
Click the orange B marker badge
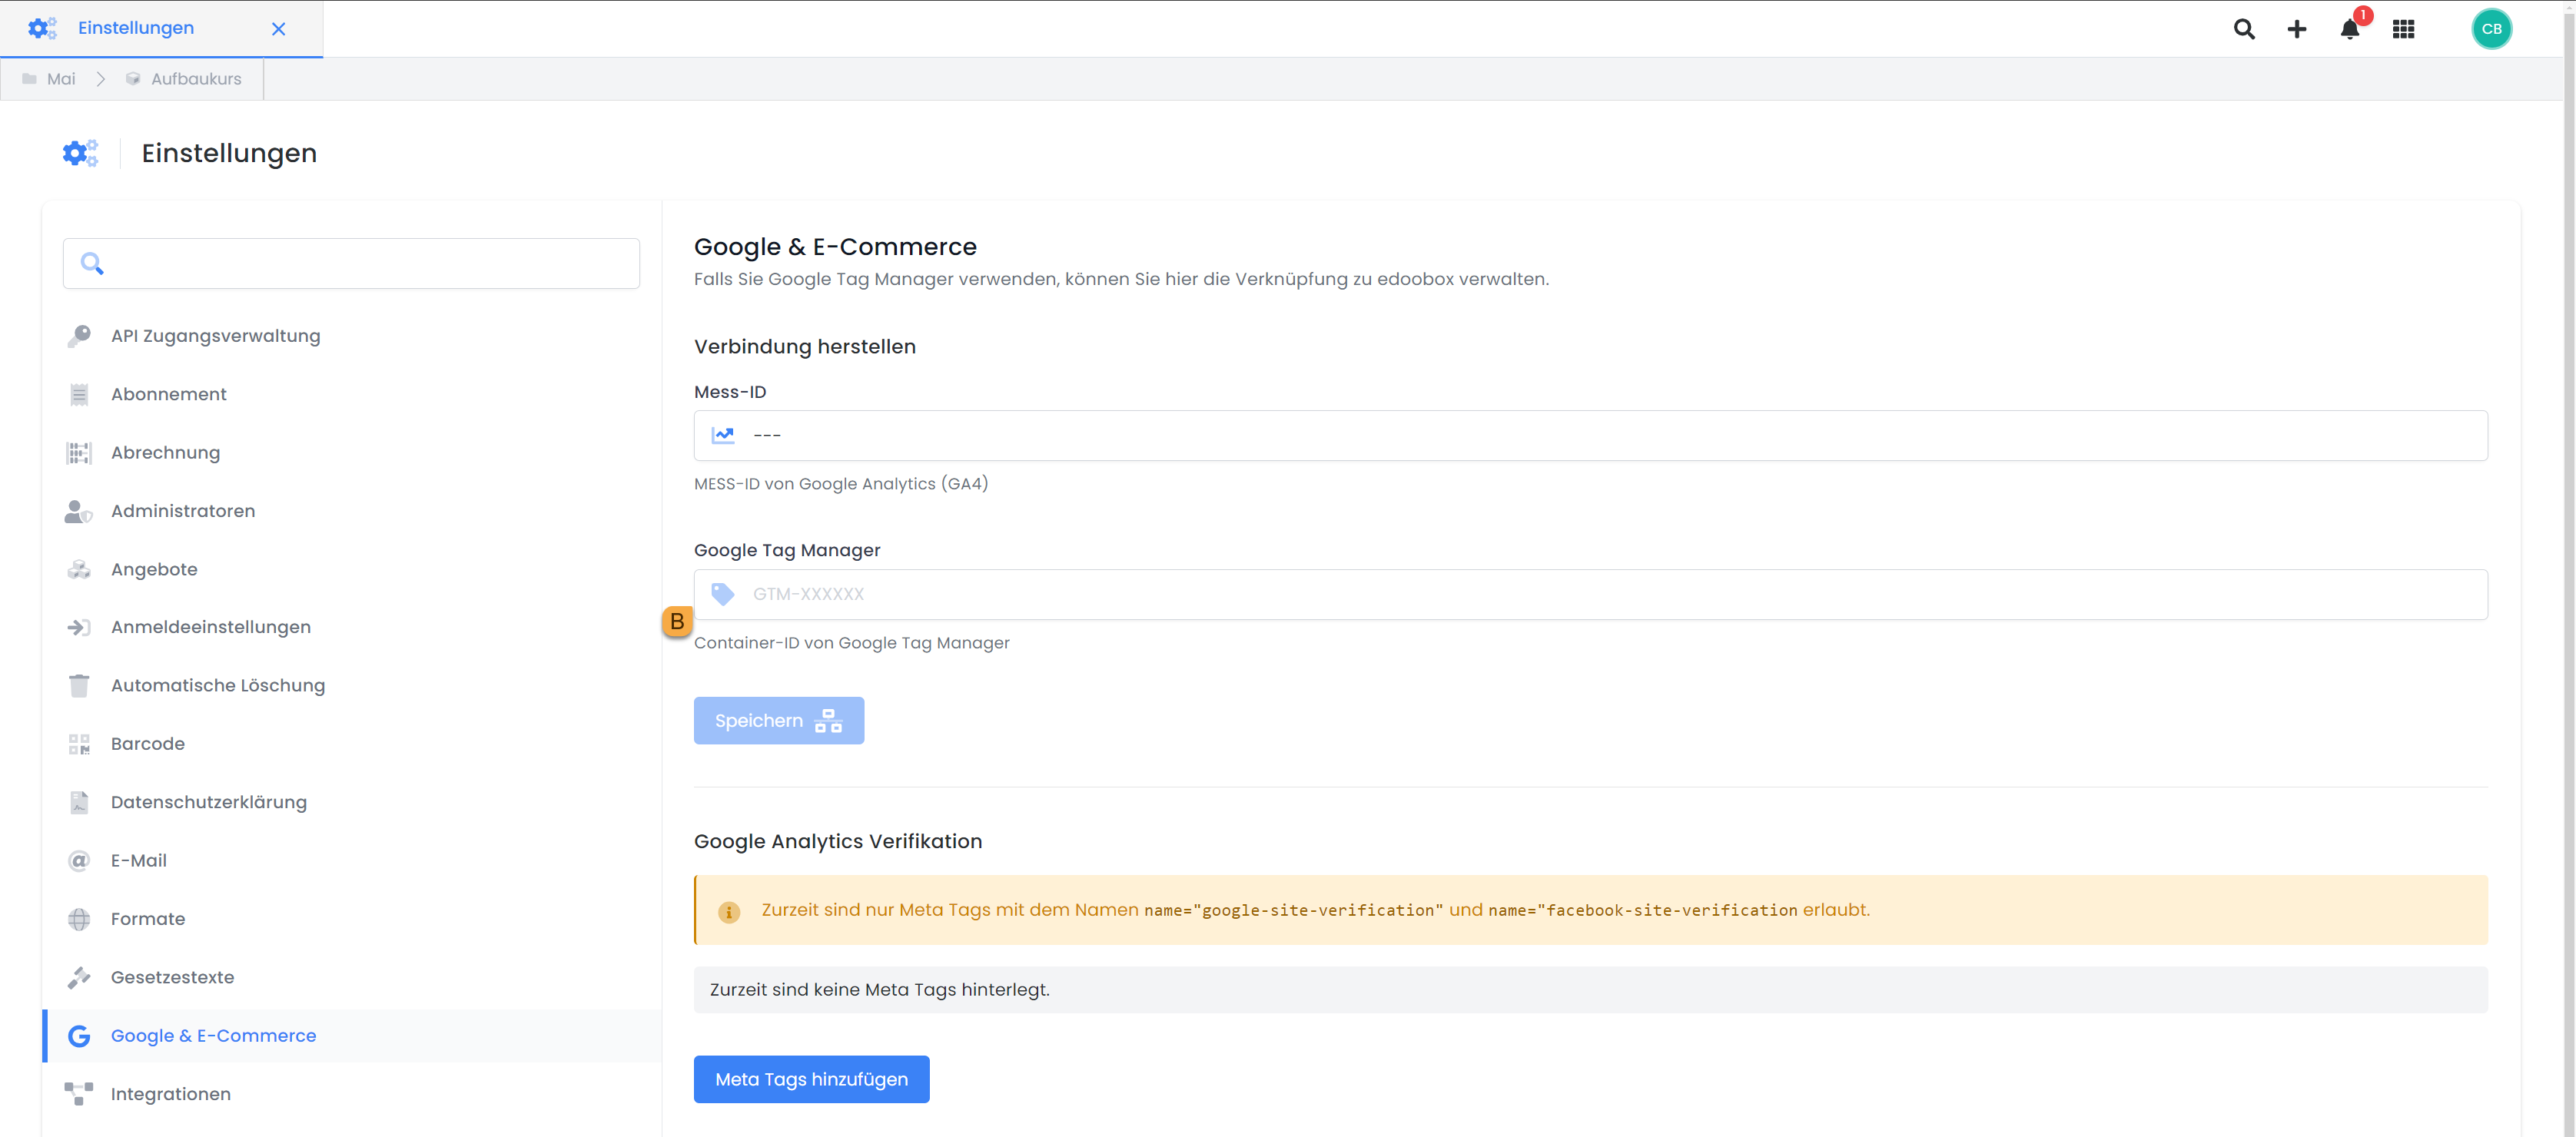[677, 621]
